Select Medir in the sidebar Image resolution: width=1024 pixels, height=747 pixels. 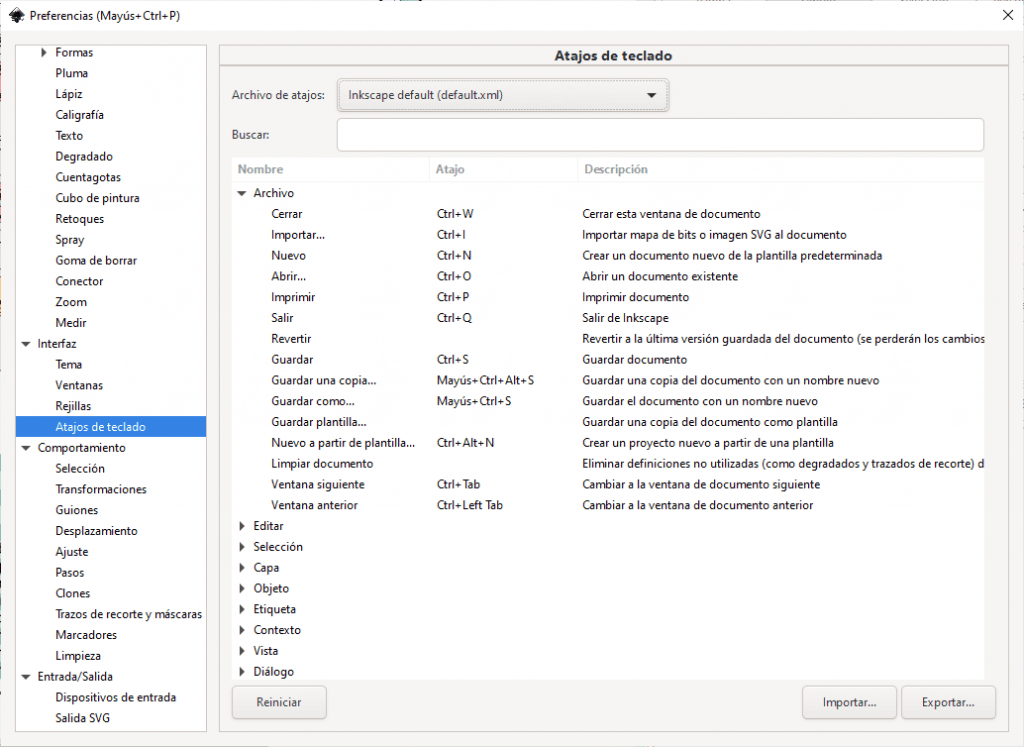71,323
